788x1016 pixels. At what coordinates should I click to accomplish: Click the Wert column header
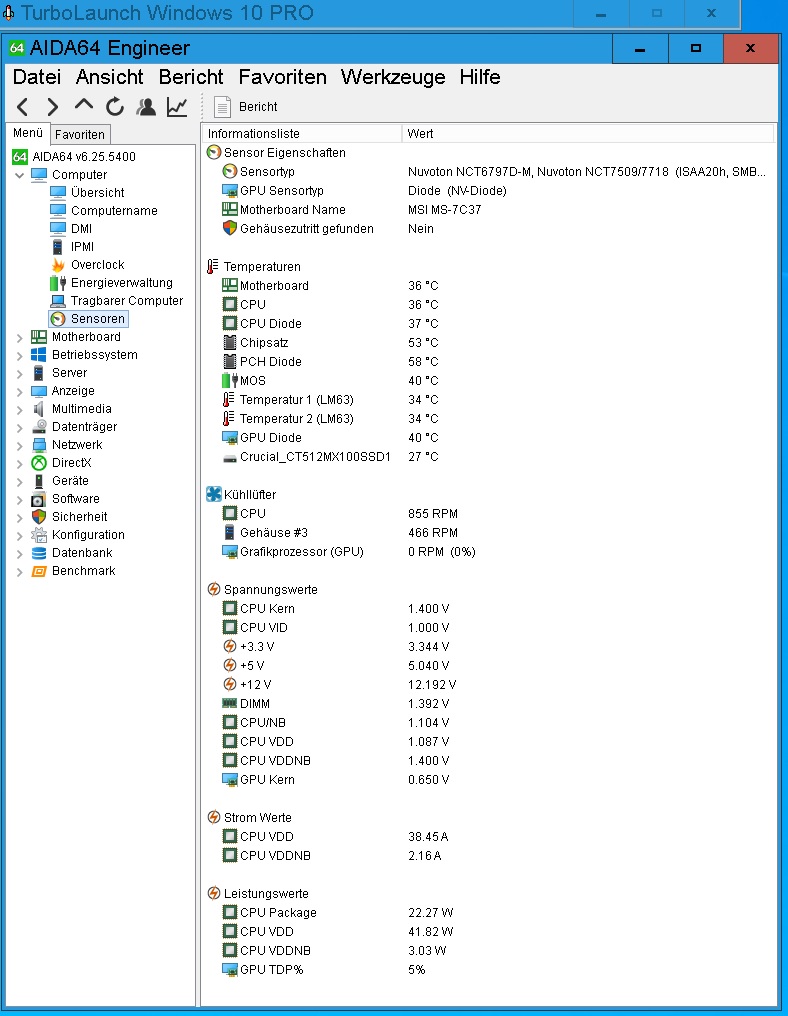[588, 133]
